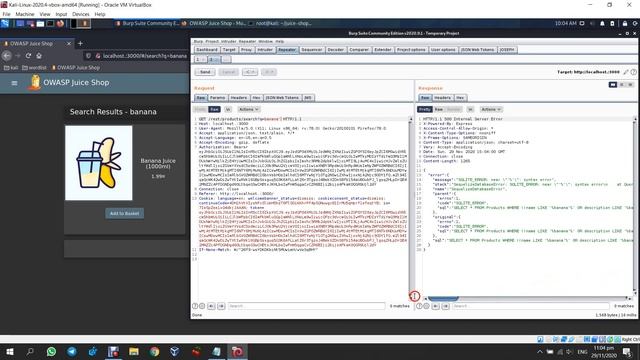Open response Headers tab
The width and height of the screenshot is (640, 360).
coord(442,98)
